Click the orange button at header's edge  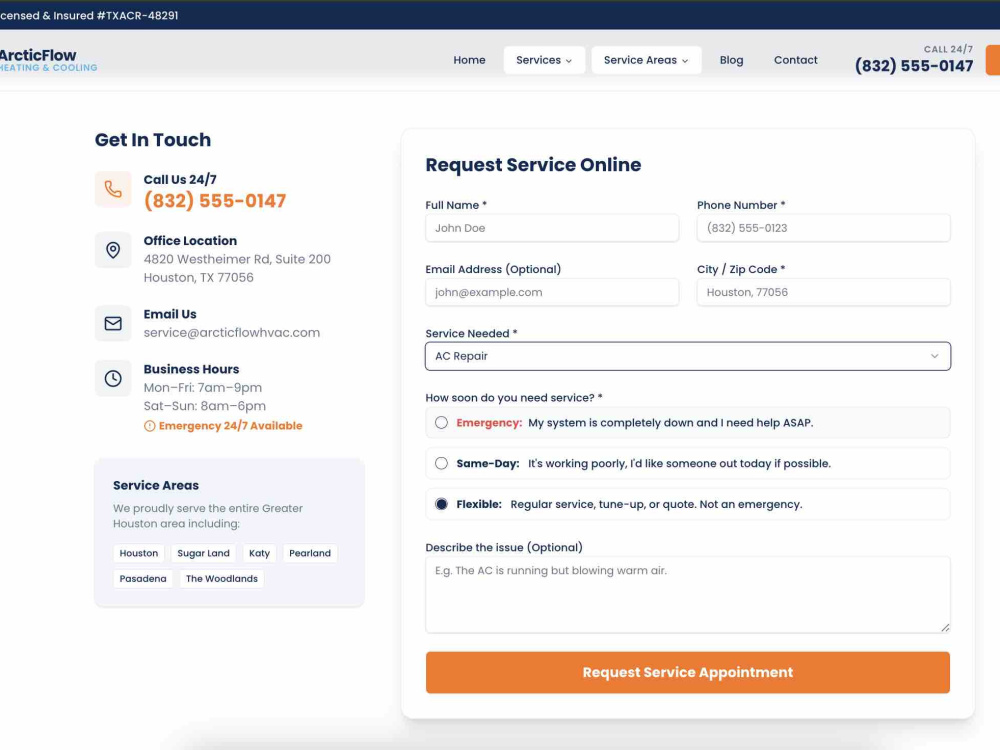(x=993, y=60)
